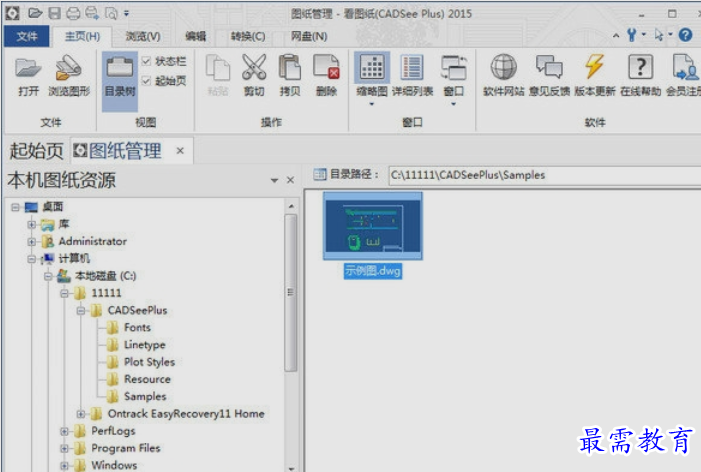The width and height of the screenshot is (701, 472).
Task: Switch to the 主页(H) ribbon tab
Action: (x=82, y=36)
